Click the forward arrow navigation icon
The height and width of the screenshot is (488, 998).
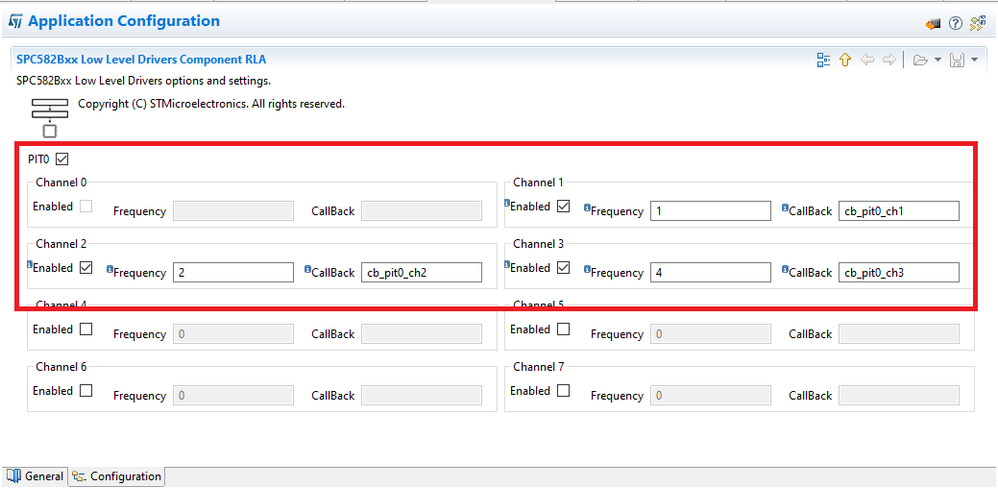pos(889,60)
